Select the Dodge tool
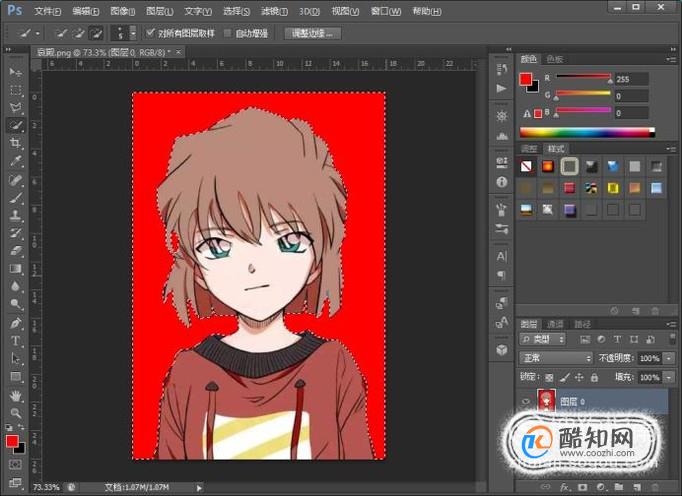 (16, 304)
